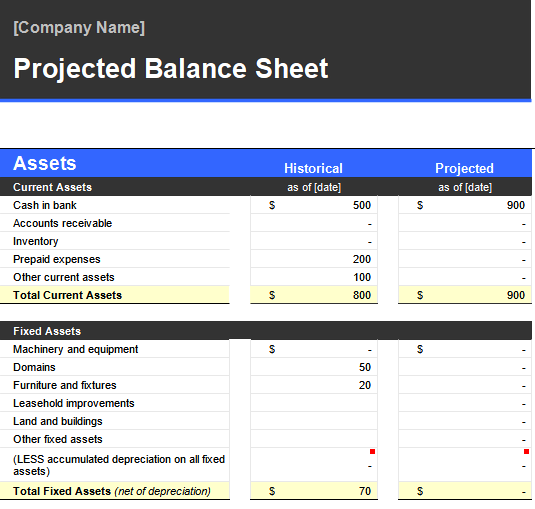Click the Projected Furniture and fixtures cell

[465, 385]
